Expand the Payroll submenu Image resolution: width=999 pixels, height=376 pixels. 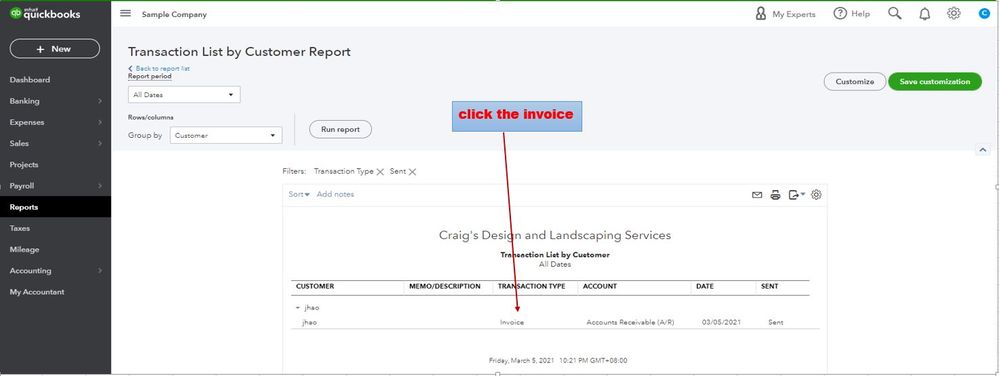[100, 186]
